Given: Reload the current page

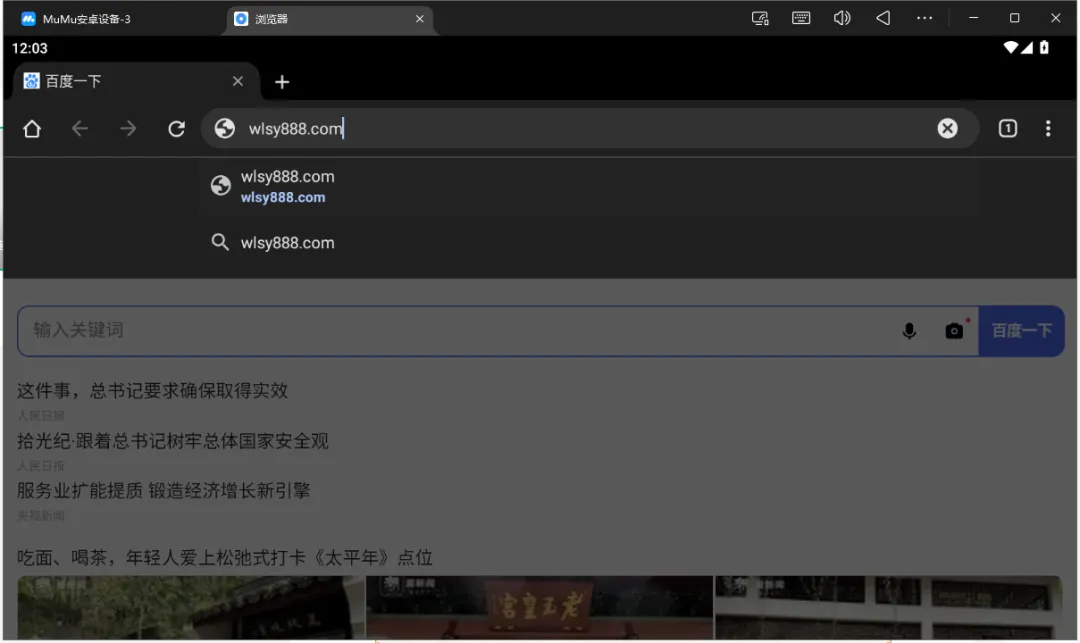Looking at the screenshot, I should tap(176, 129).
